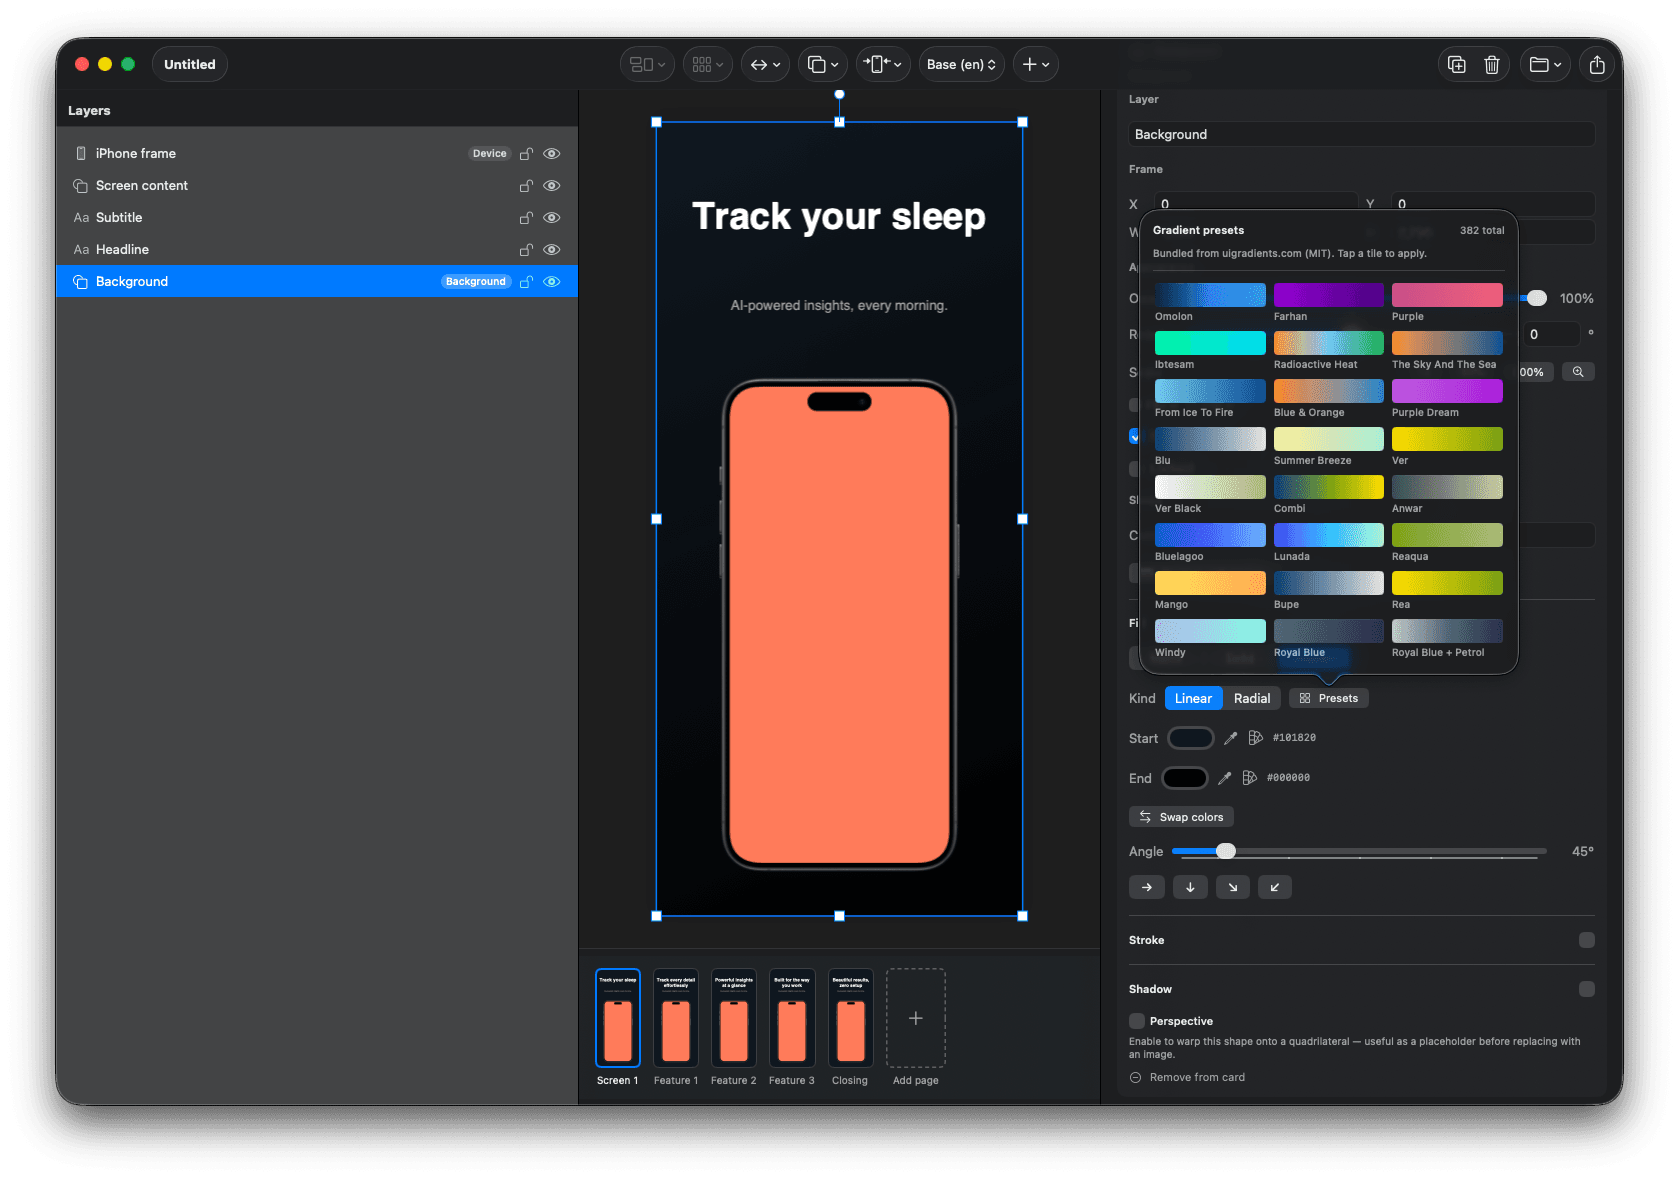Click the duplicate icon in the top toolbar

[1457, 64]
